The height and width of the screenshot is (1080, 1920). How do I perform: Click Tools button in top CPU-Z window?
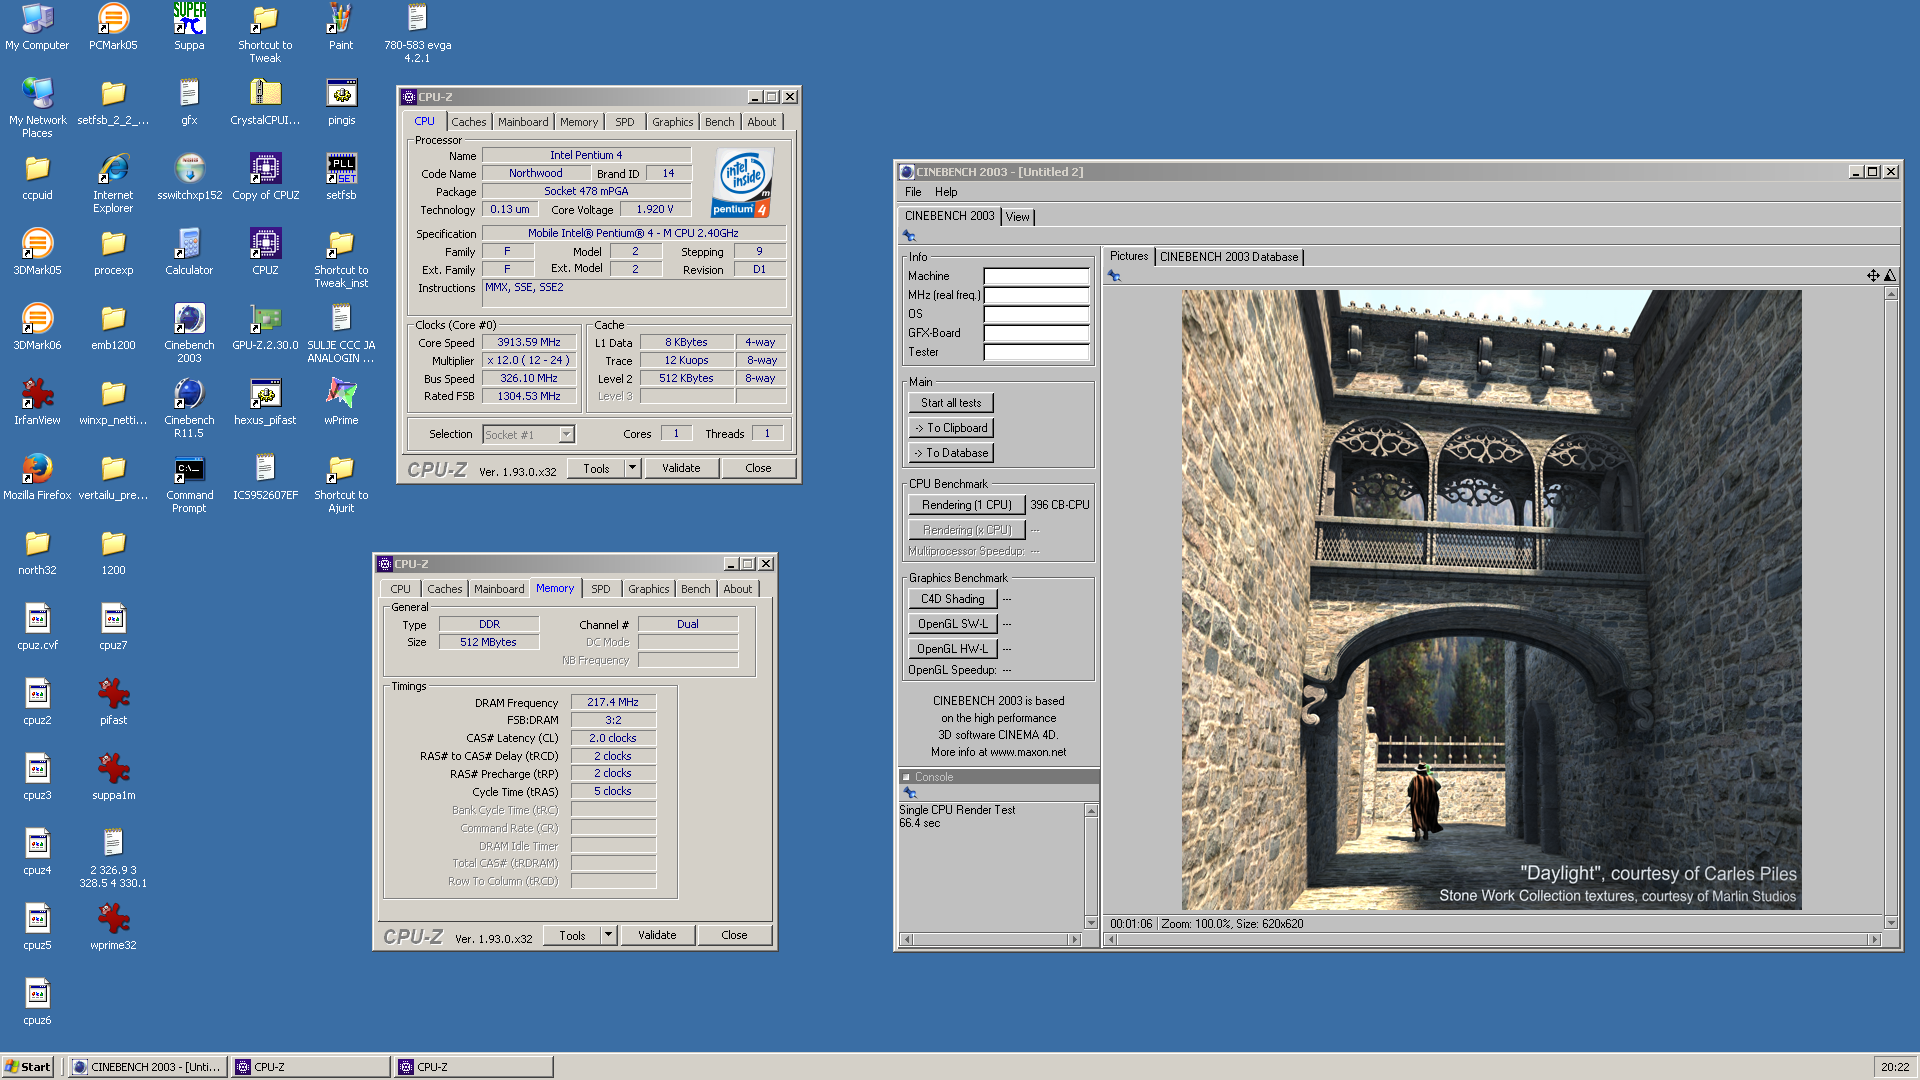[596, 468]
